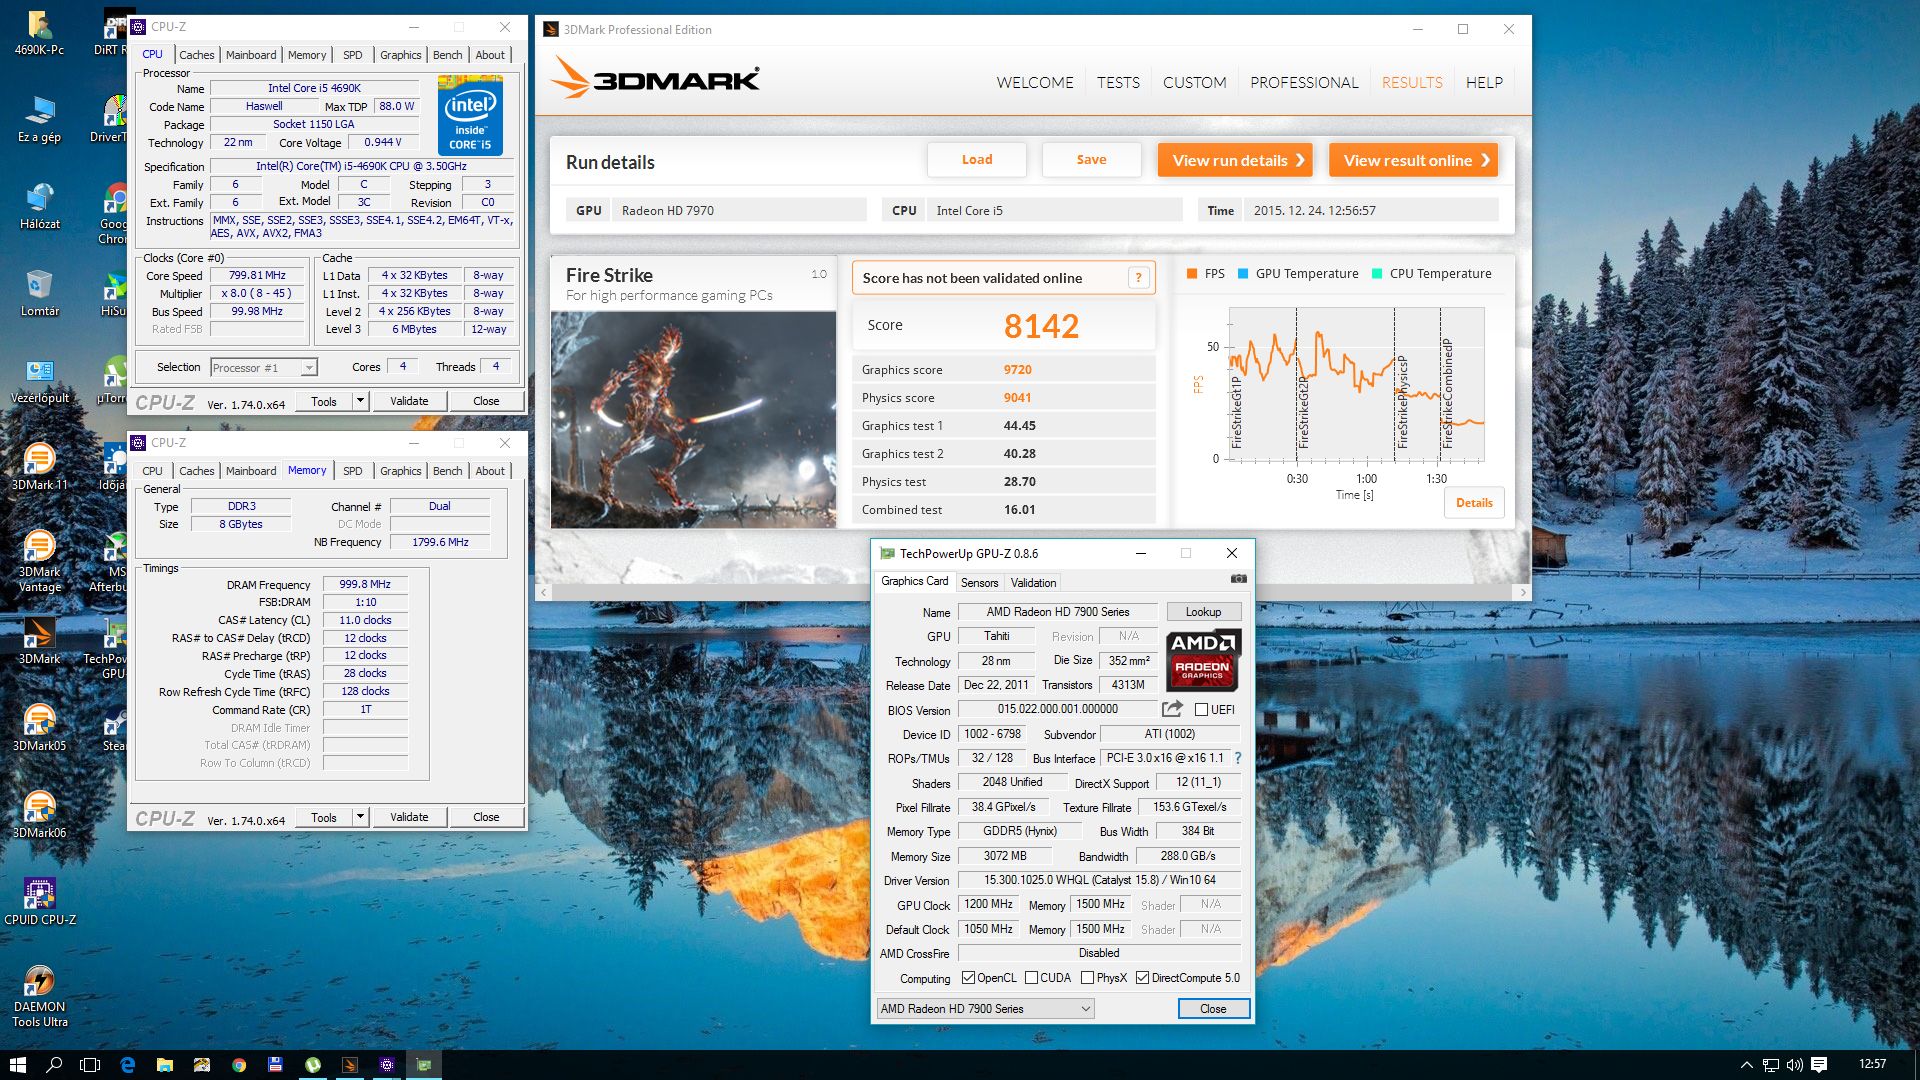The height and width of the screenshot is (1080, 1920).
Task: Click the bus interface question mark icon
Action: (1238, 758)
